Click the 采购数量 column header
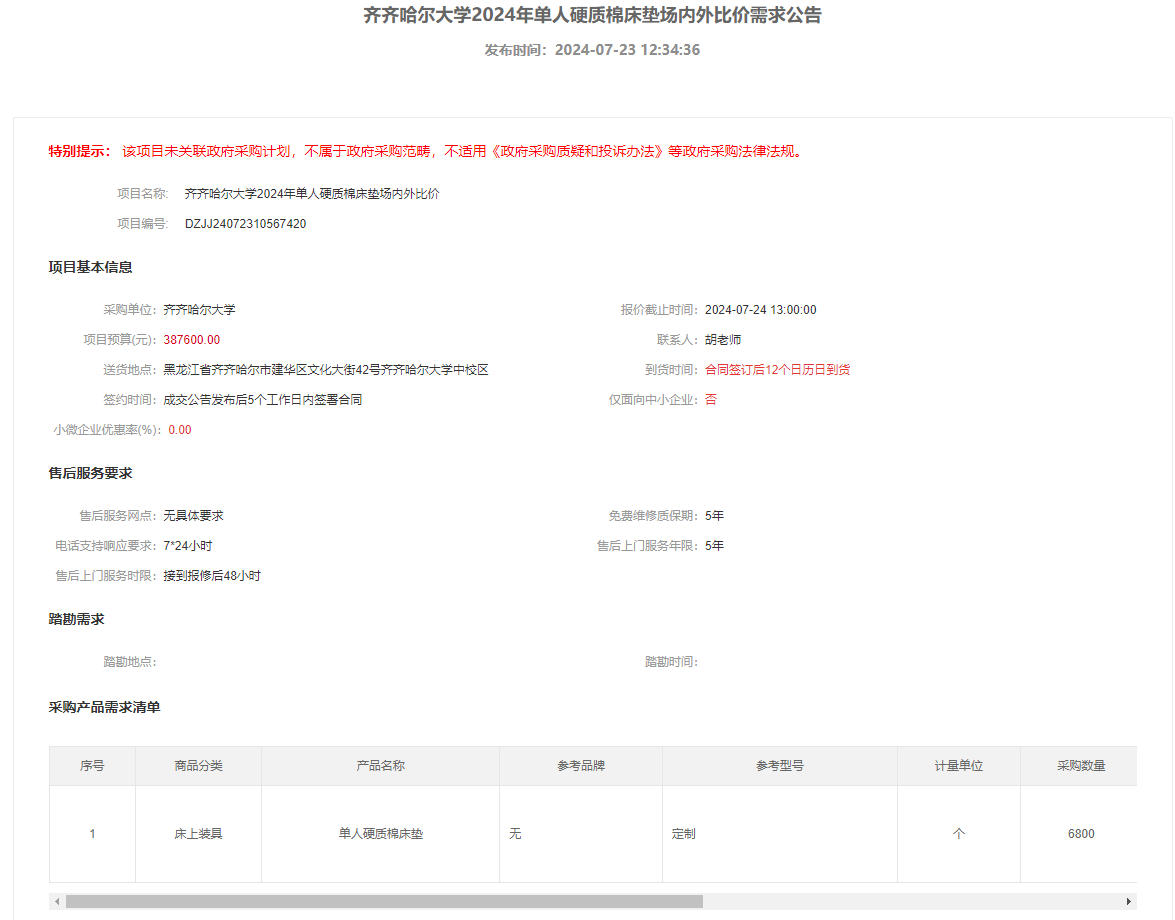Screen dimensions: 1175x920 coord(1080,766)
